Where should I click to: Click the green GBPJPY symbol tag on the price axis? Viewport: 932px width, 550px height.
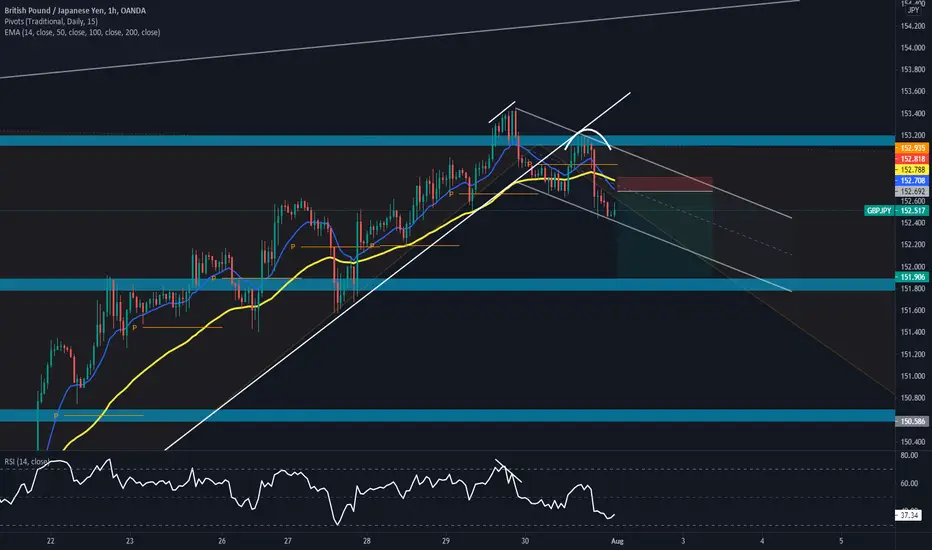pos(879,210)
